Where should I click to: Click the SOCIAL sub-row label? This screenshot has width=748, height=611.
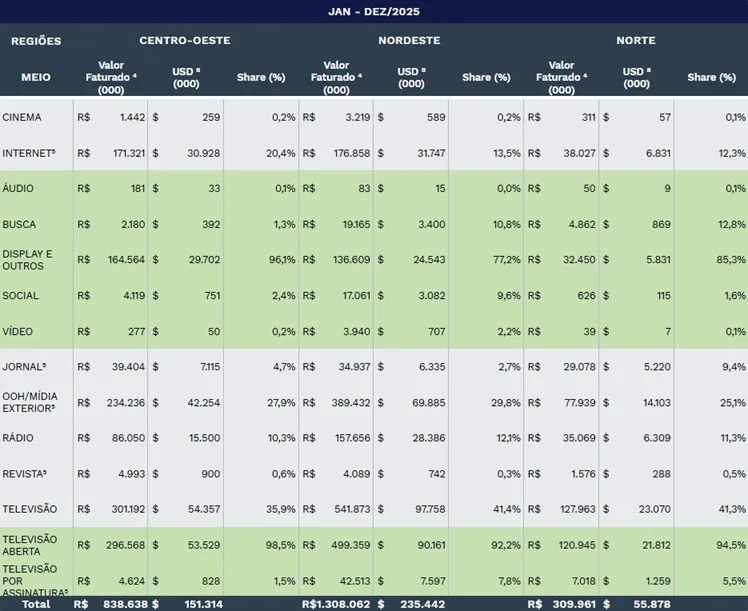[20, 296]
